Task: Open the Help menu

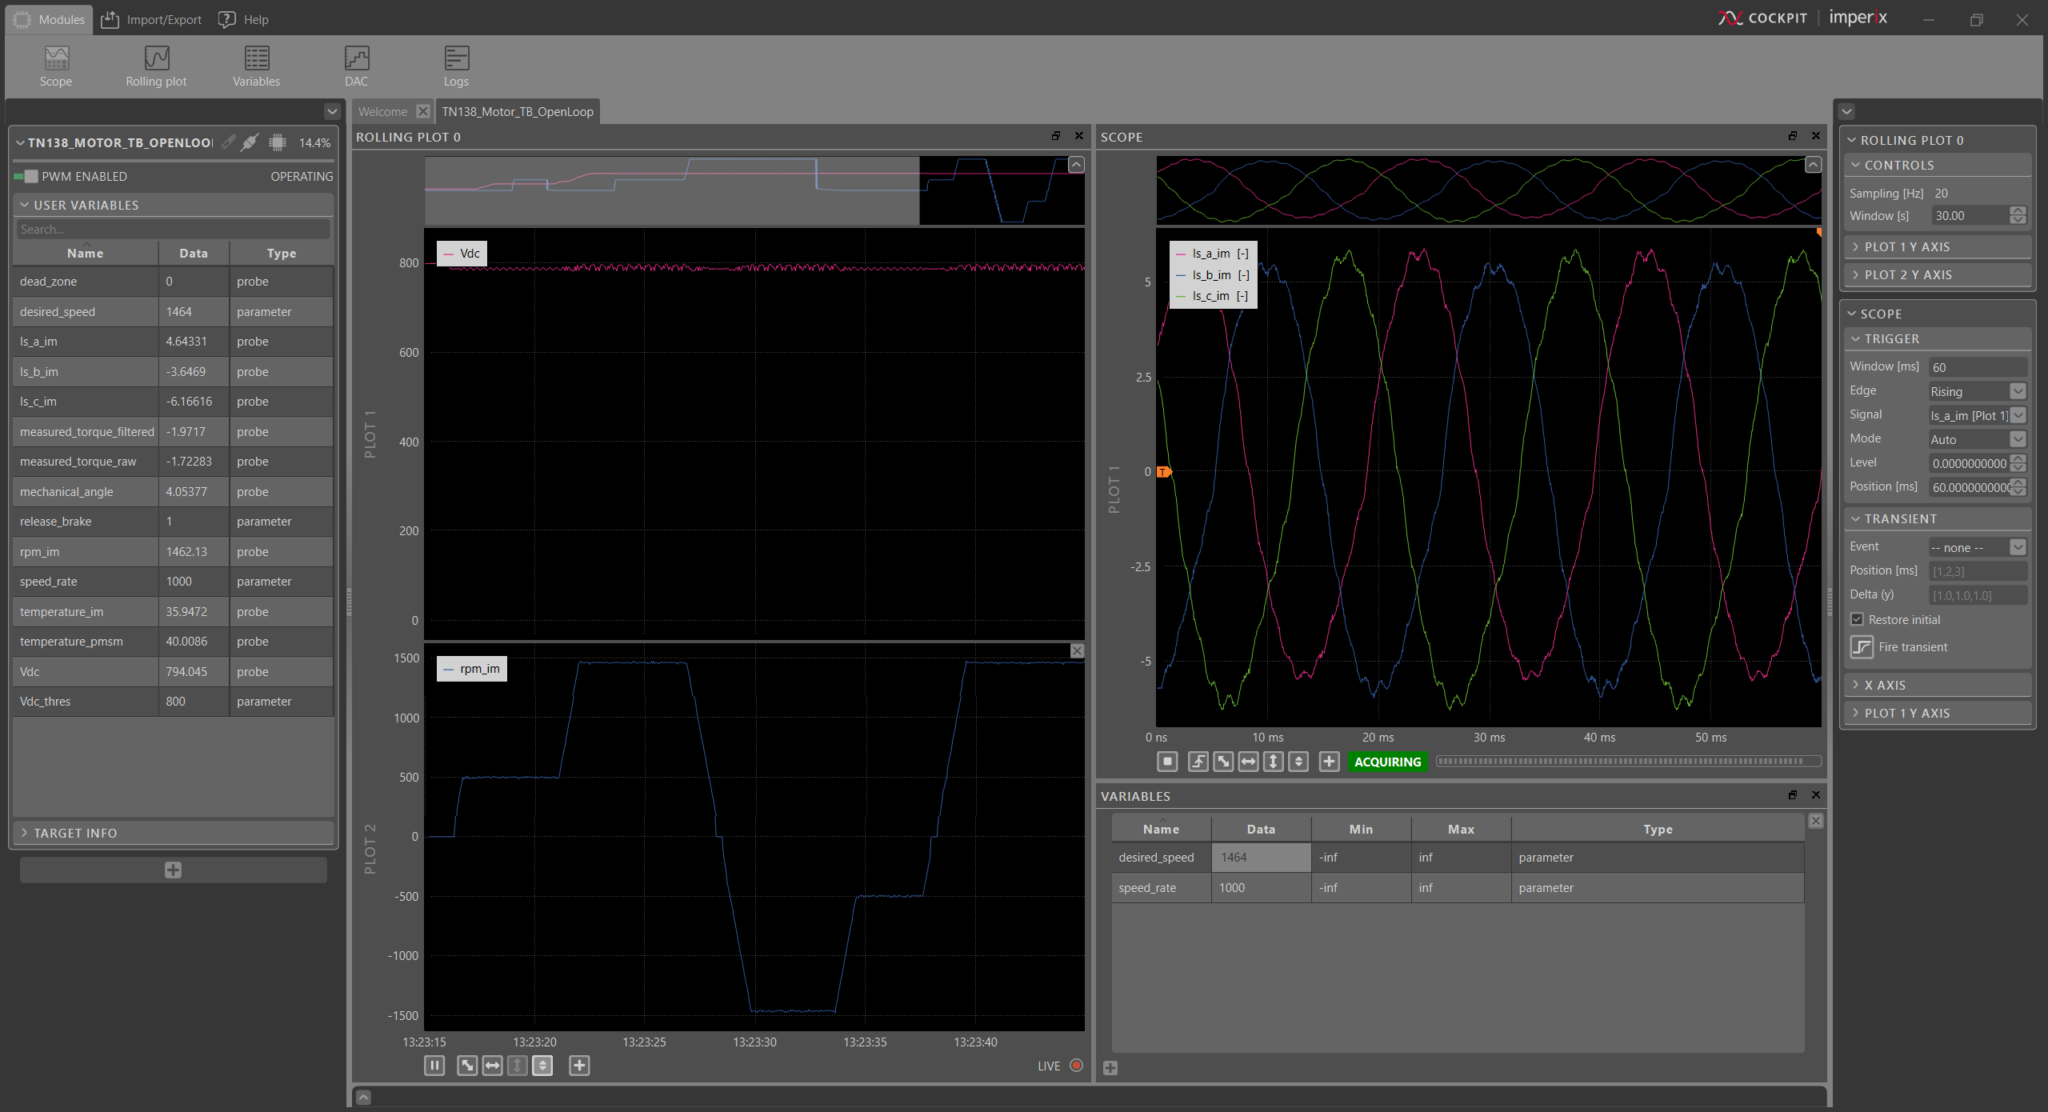Action: (x=244, y=19)
